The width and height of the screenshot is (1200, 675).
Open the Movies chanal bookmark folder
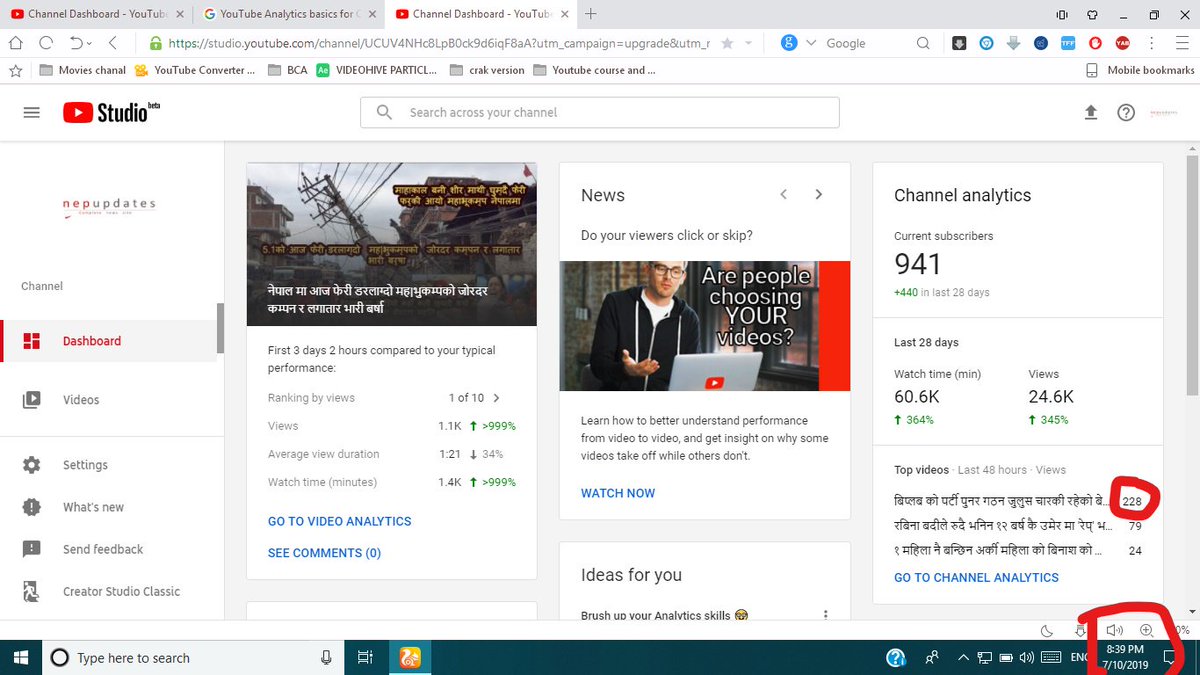pyautogui.click(x=82, y=70)
